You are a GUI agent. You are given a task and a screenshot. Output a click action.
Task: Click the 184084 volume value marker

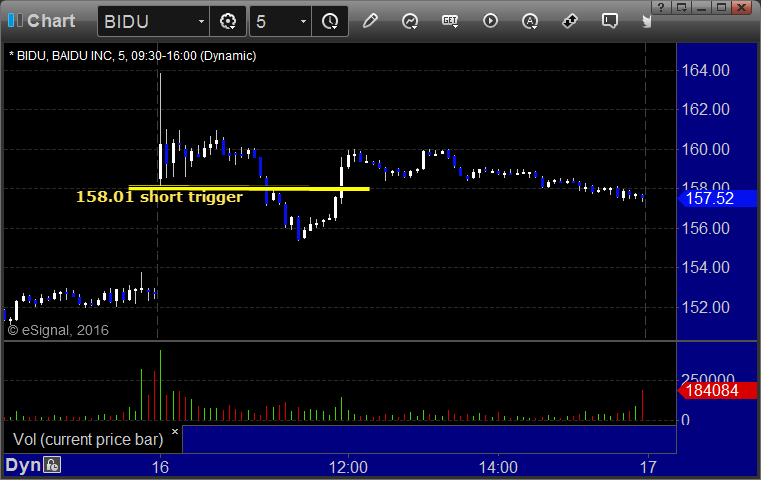(x=717, y=390)
